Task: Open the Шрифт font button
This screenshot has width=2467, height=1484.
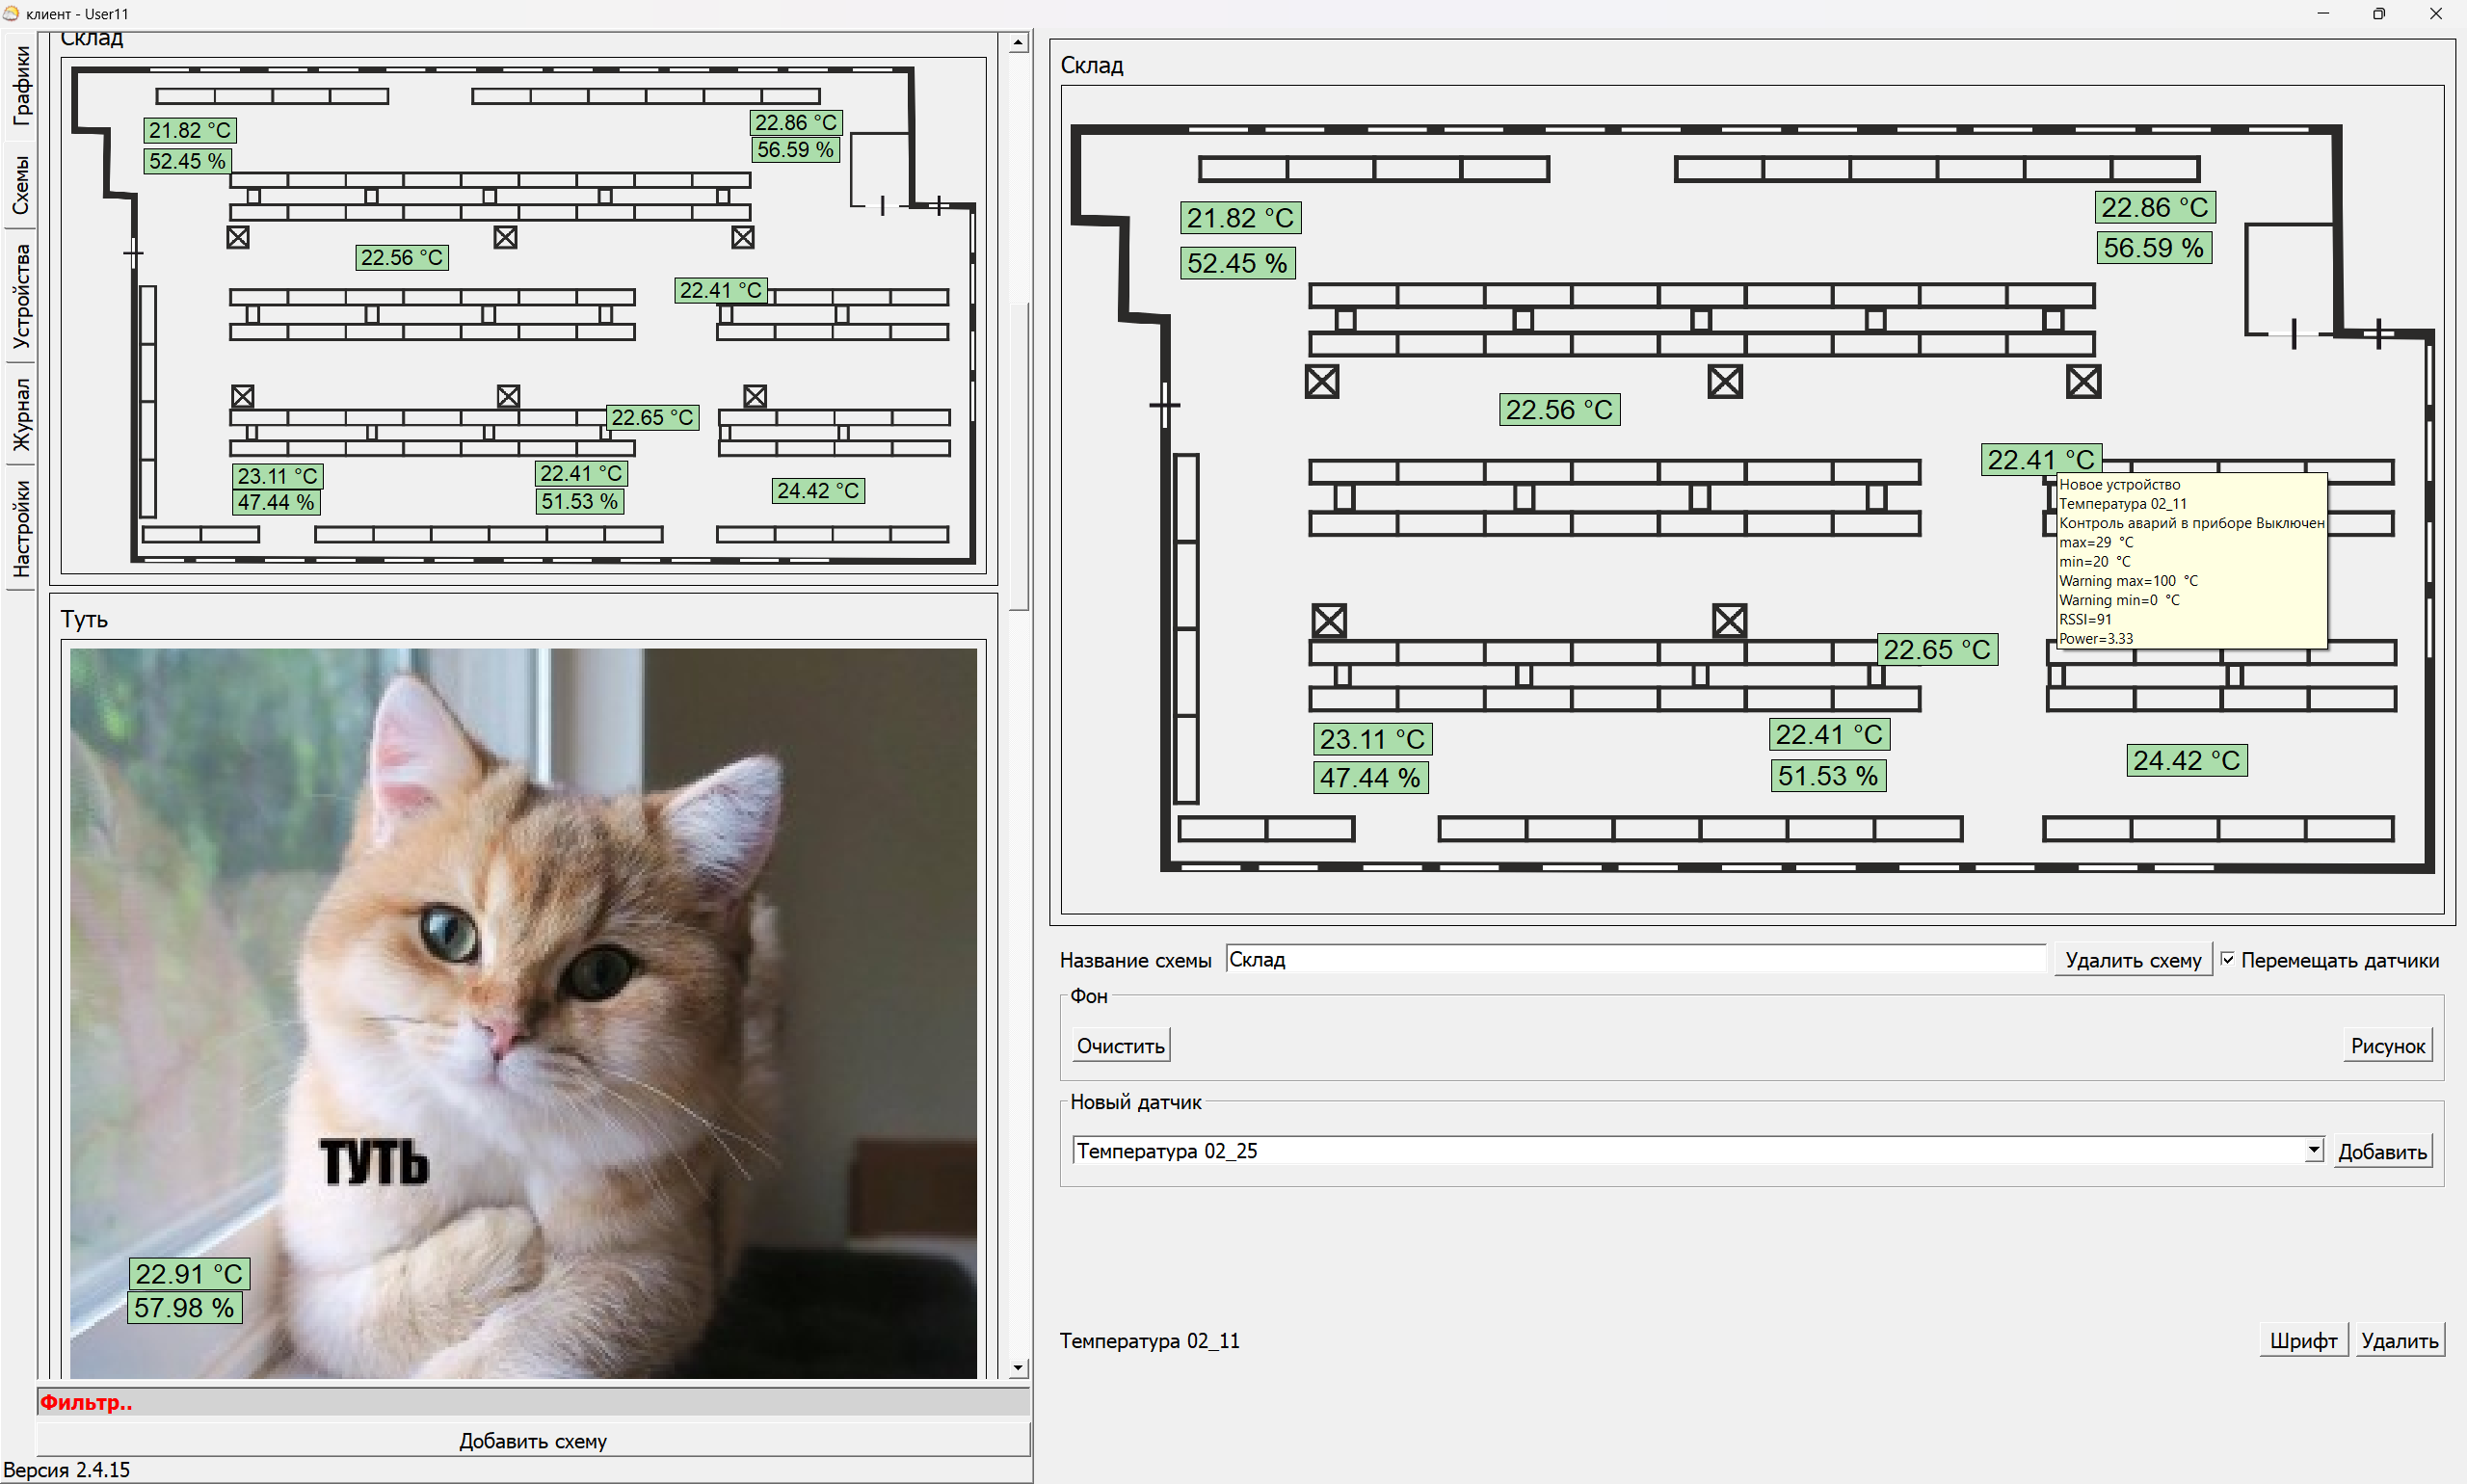Action: click(2302, 1340)
